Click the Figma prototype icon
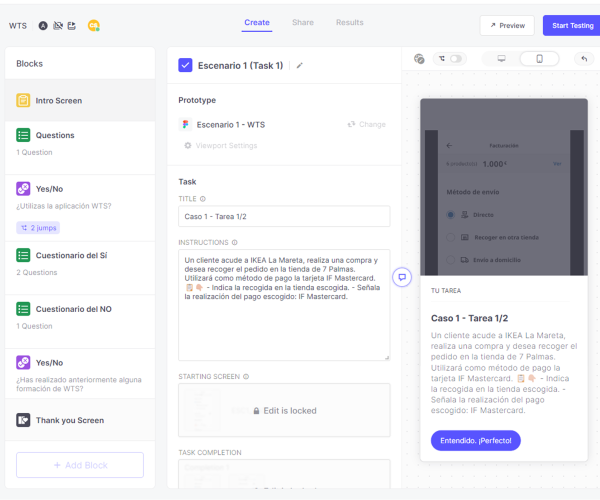600x500 pixels. 186,124
